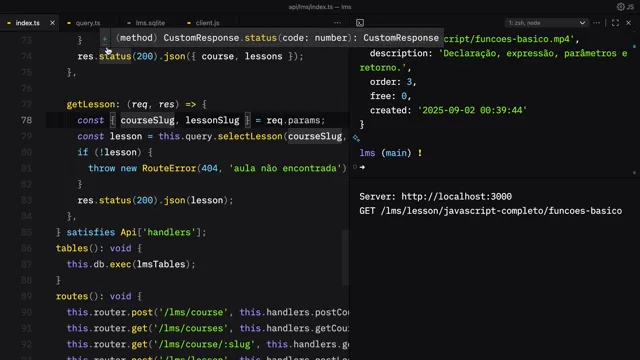Click 'routes' method declaration

coord(72,296)
